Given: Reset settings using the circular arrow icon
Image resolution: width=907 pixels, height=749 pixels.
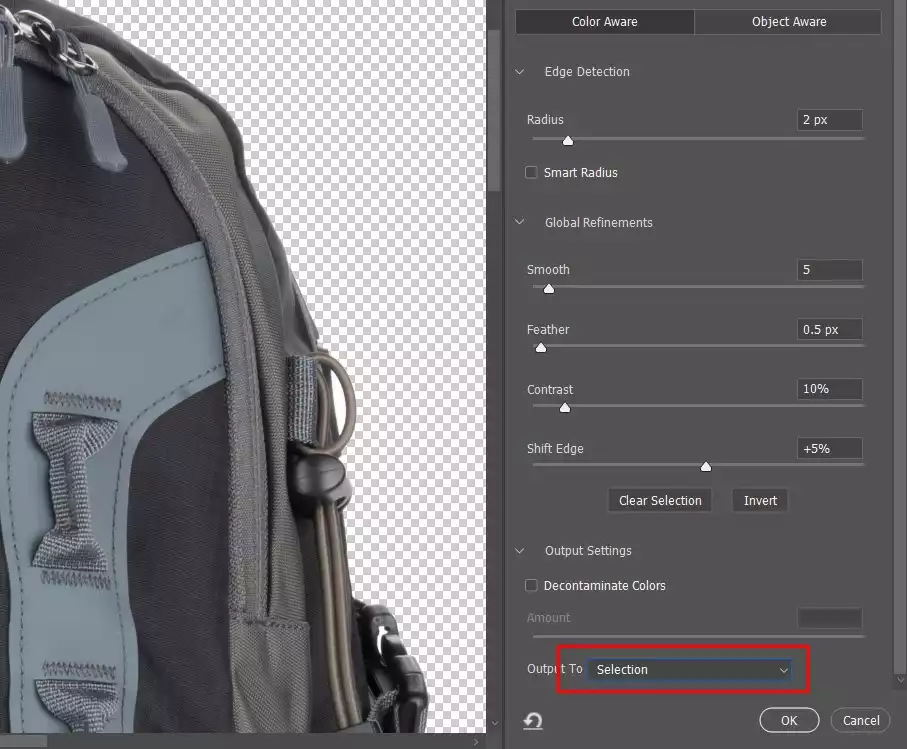Looking at the screenshot, I should [533, 720].
